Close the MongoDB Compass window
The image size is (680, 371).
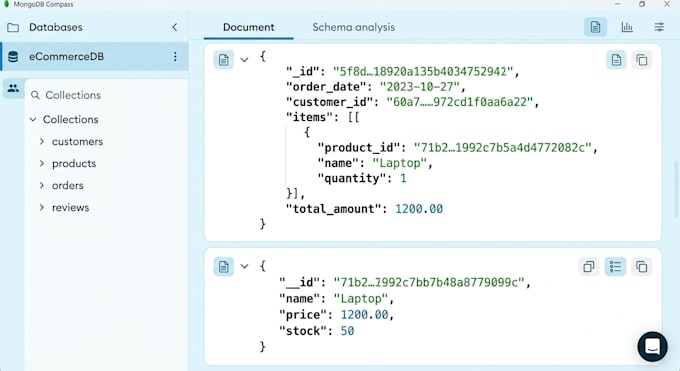[667, 4]
